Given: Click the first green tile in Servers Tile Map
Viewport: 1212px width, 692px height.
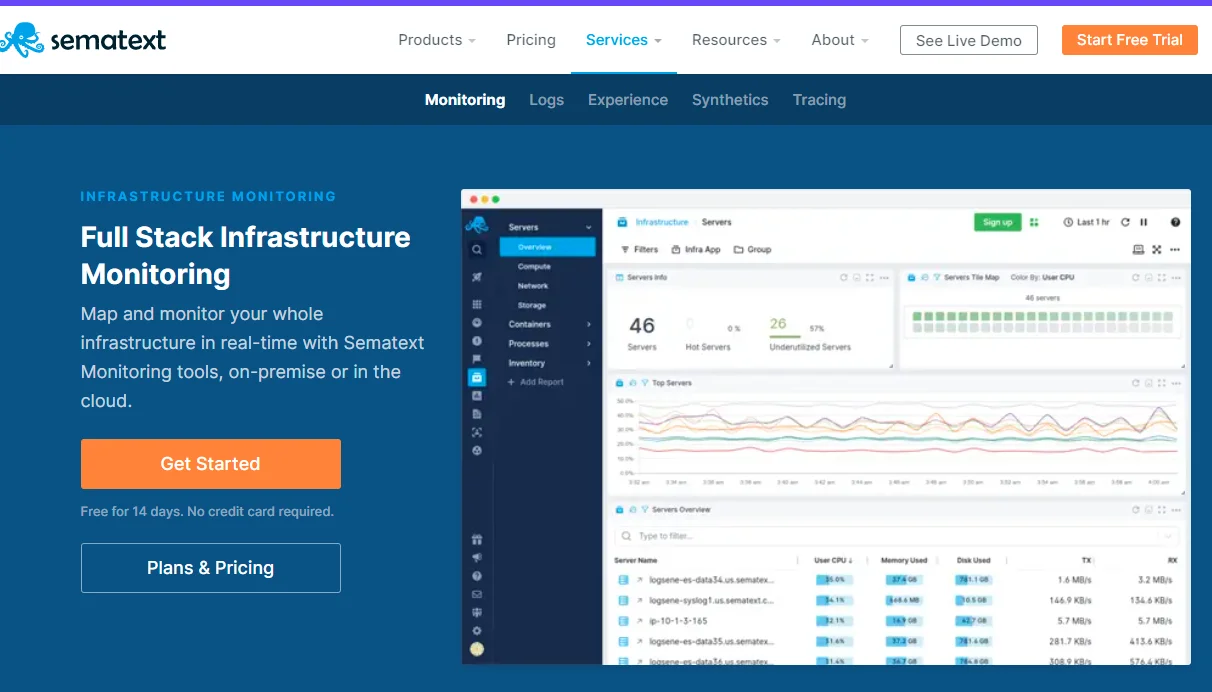Looking at the screenshot, I should tap(916, 316).
